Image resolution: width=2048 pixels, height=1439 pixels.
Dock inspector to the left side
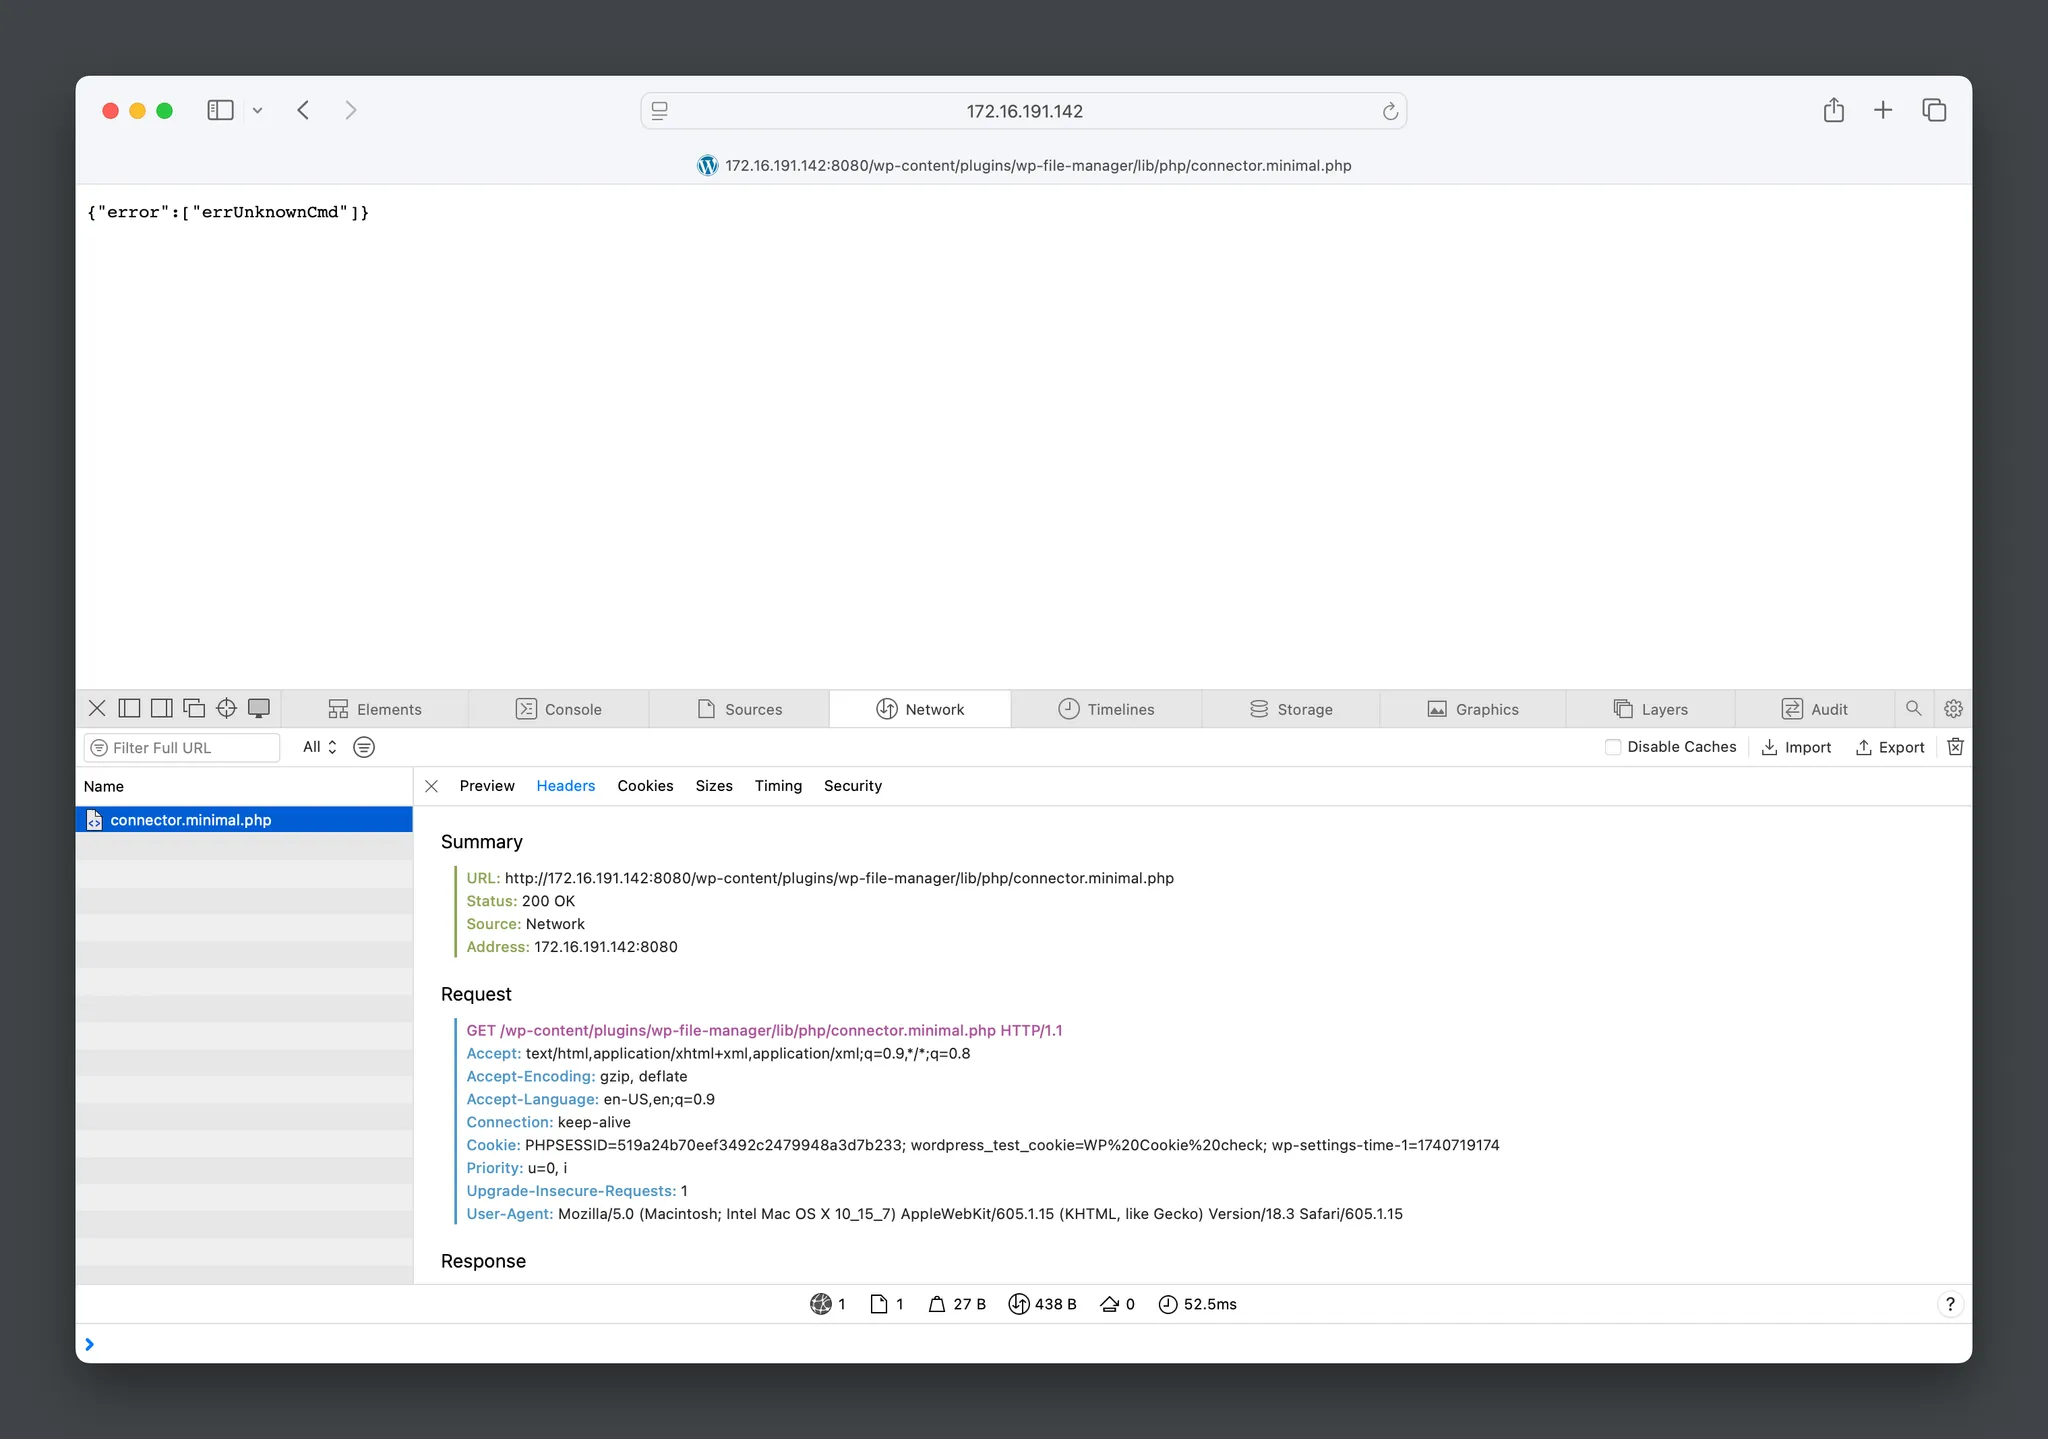(x=129, y=708)
